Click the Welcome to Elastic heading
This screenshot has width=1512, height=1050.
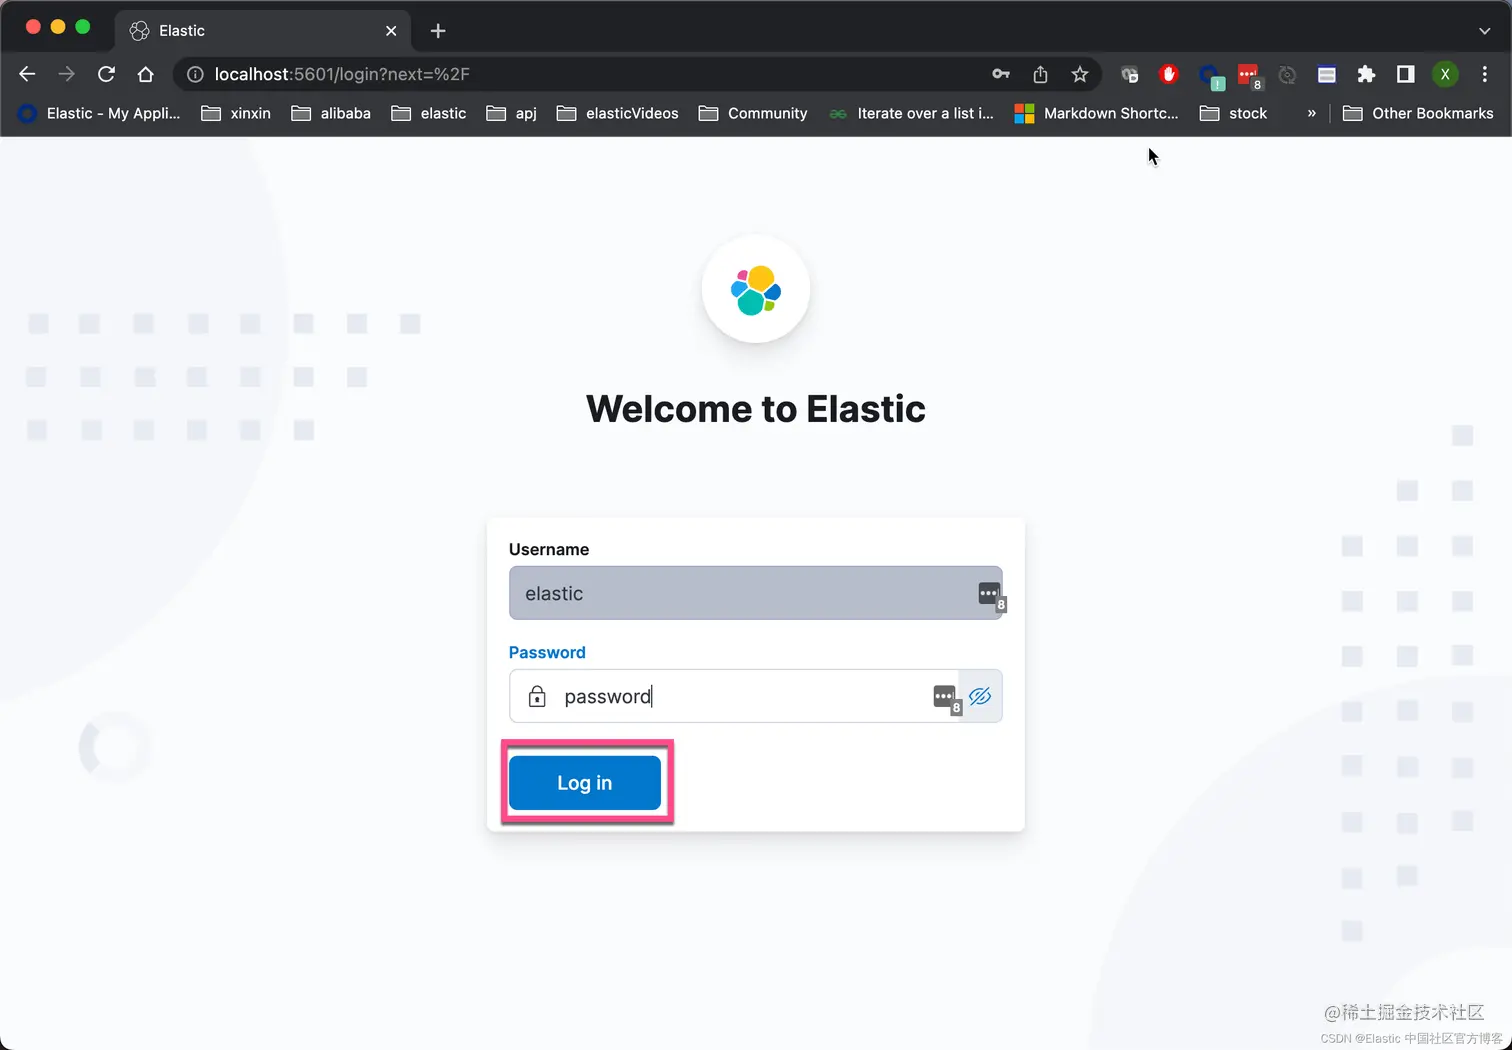click(x=756, y=408)
